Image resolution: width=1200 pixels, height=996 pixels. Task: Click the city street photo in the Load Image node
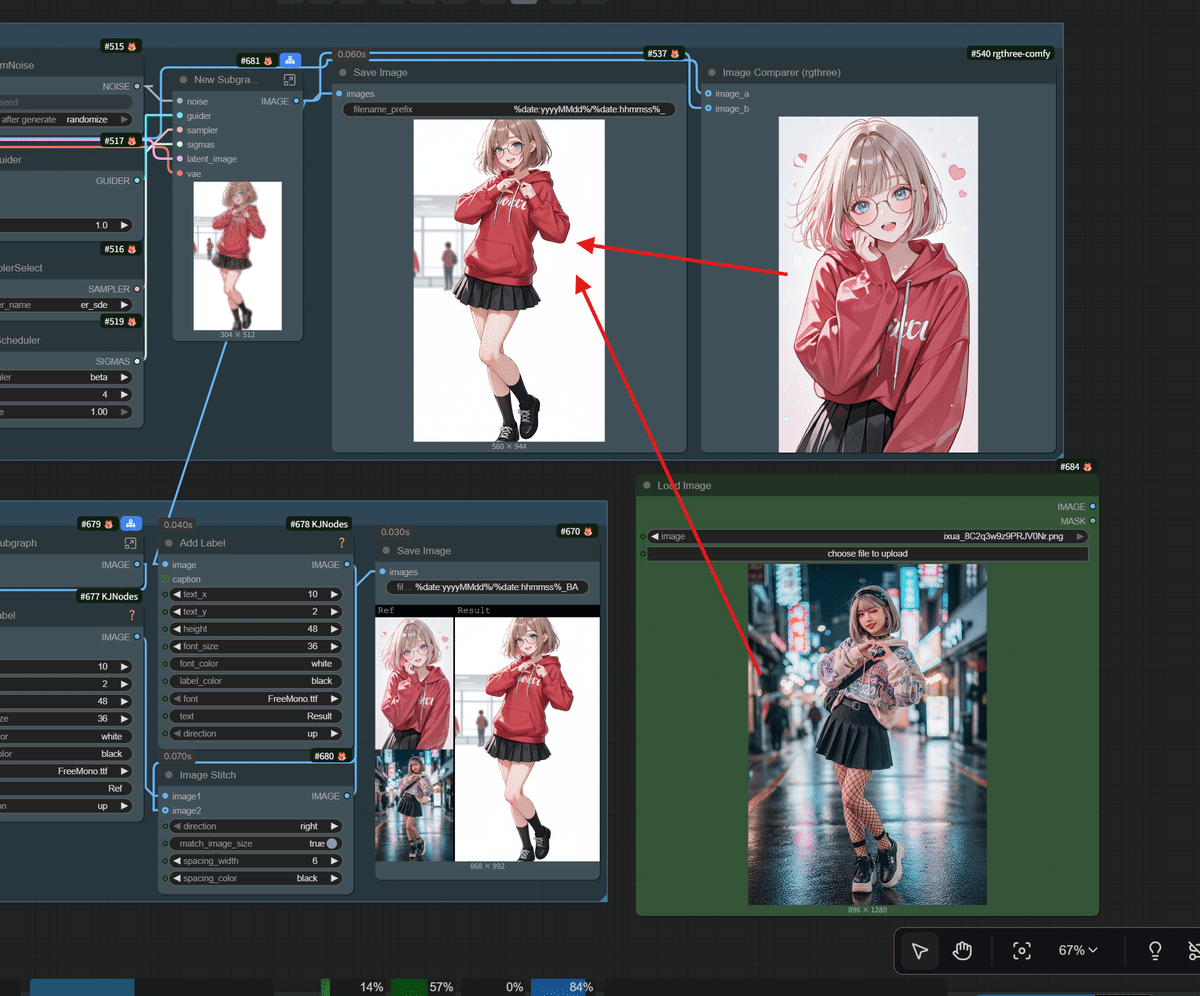coord(867,730)
